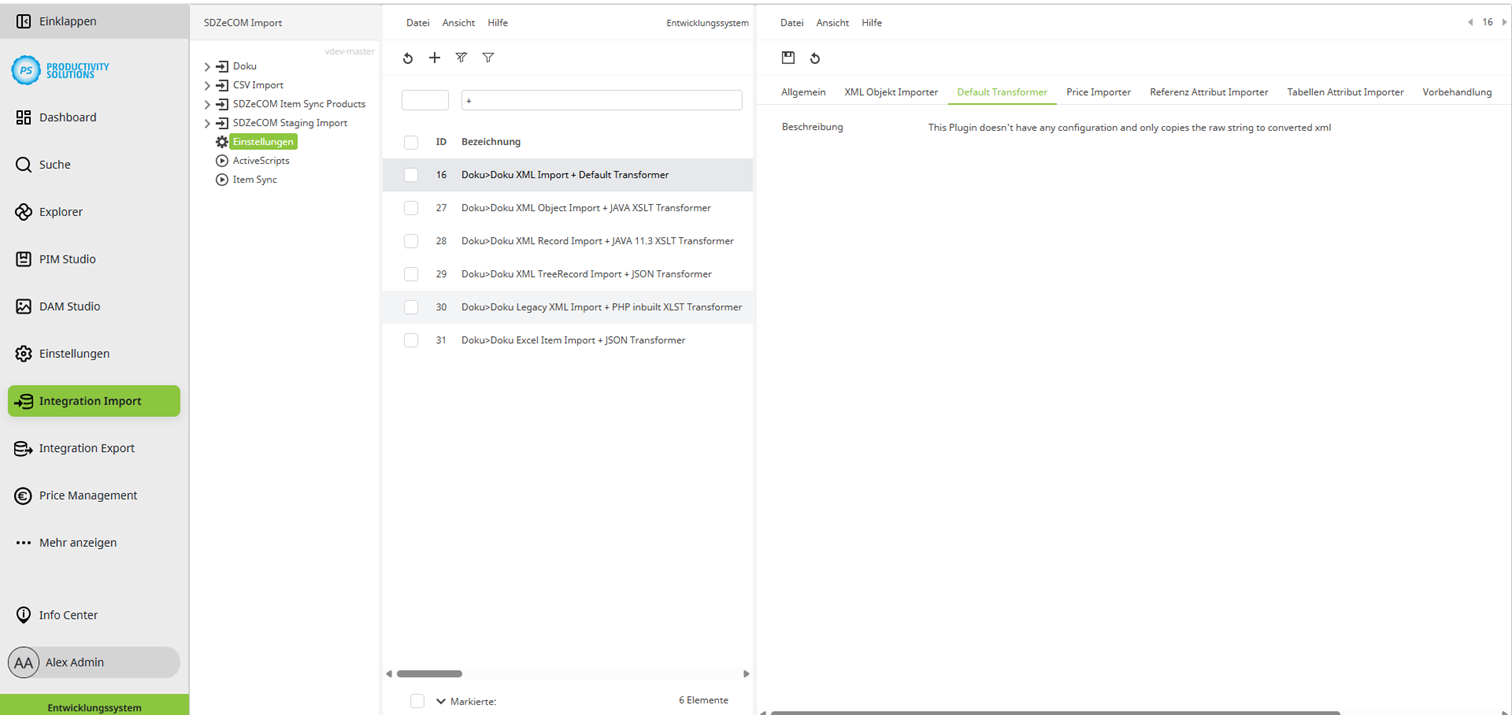Screen dimensions: 1512x715
Task: Expand the SDZeCOM Staging Import node
Action: tap(207, 122)
